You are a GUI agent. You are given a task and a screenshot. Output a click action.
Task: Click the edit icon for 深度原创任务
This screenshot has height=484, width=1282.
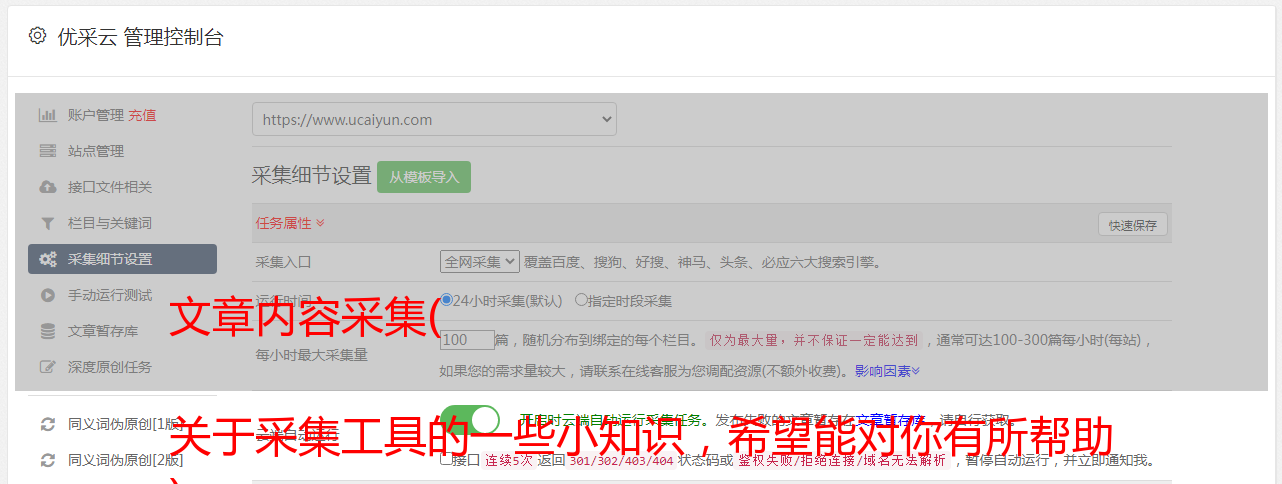click(47, 367)
